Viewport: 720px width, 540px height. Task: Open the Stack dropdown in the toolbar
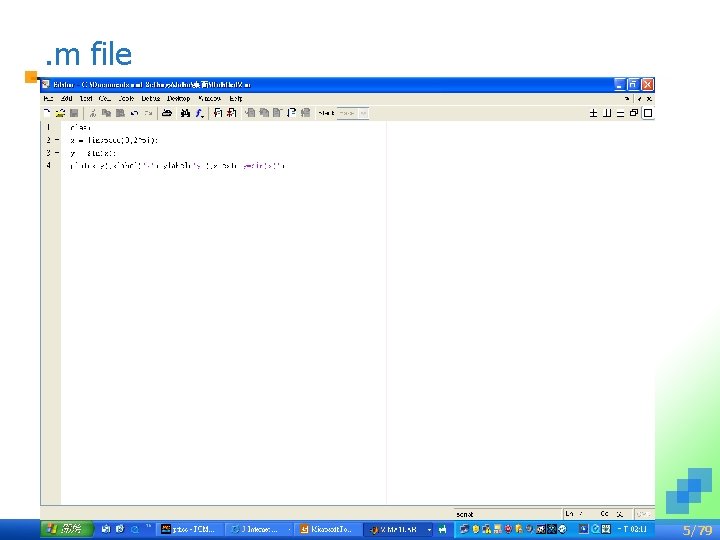353,113
